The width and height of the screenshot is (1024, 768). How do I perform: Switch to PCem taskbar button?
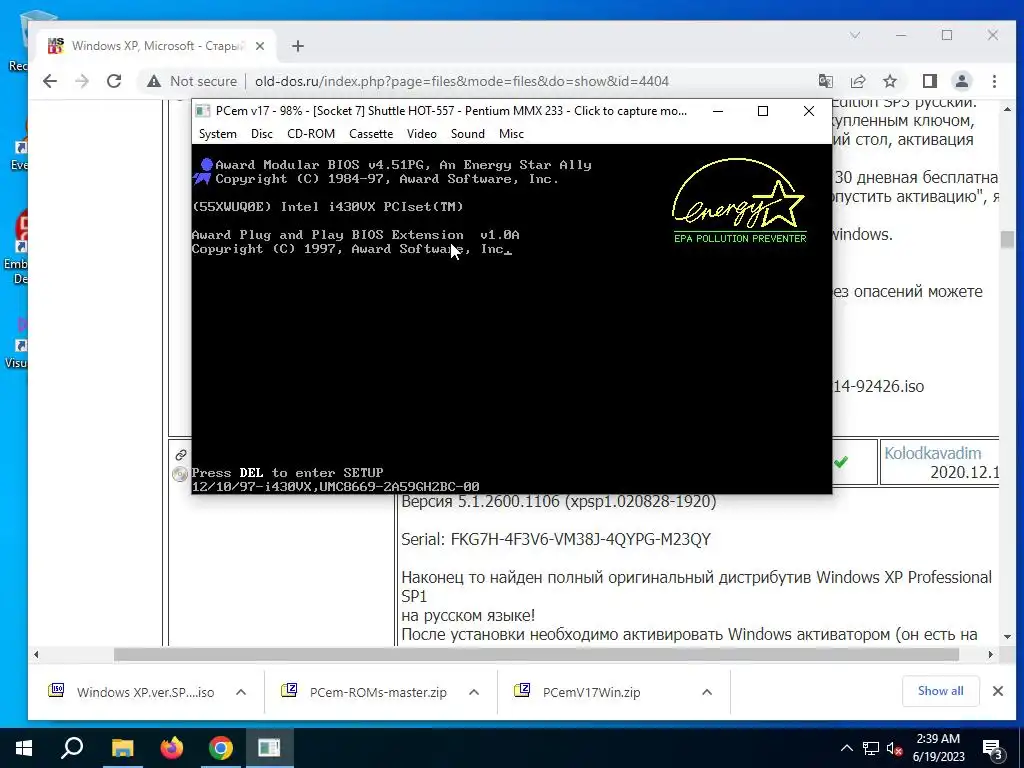[x=269, y=748]
